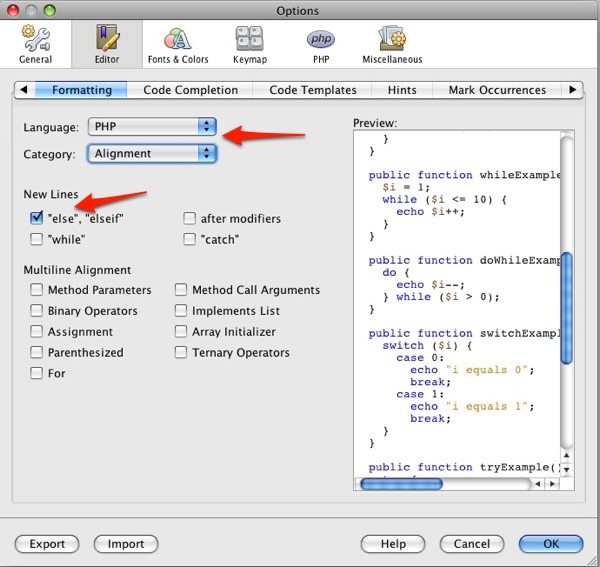Enable Method Call Arguments alignment
Viewport: 600px width, 567px height.
pyautogui.click(x=181, y=290)
